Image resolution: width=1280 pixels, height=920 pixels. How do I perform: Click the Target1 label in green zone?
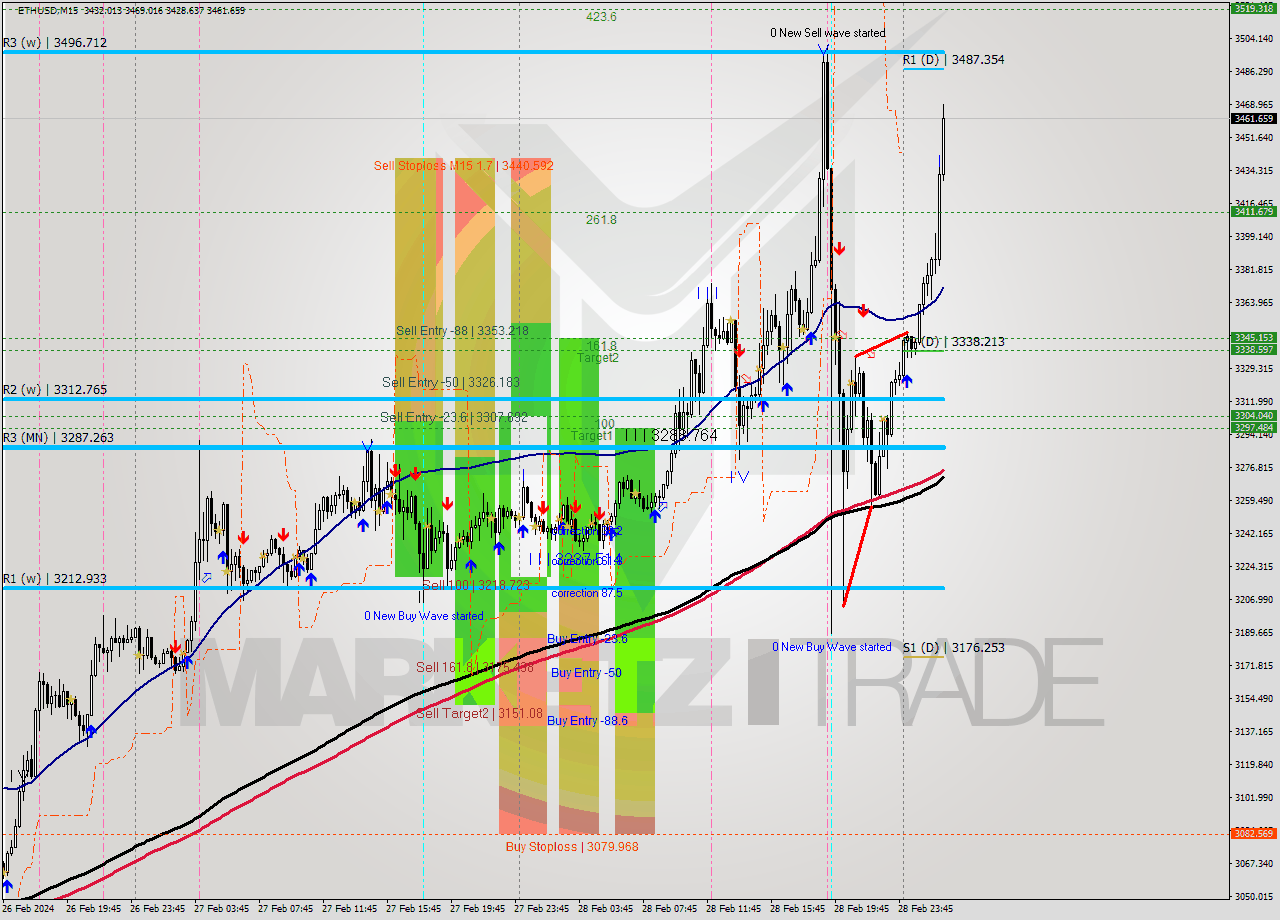click(592, 437)
